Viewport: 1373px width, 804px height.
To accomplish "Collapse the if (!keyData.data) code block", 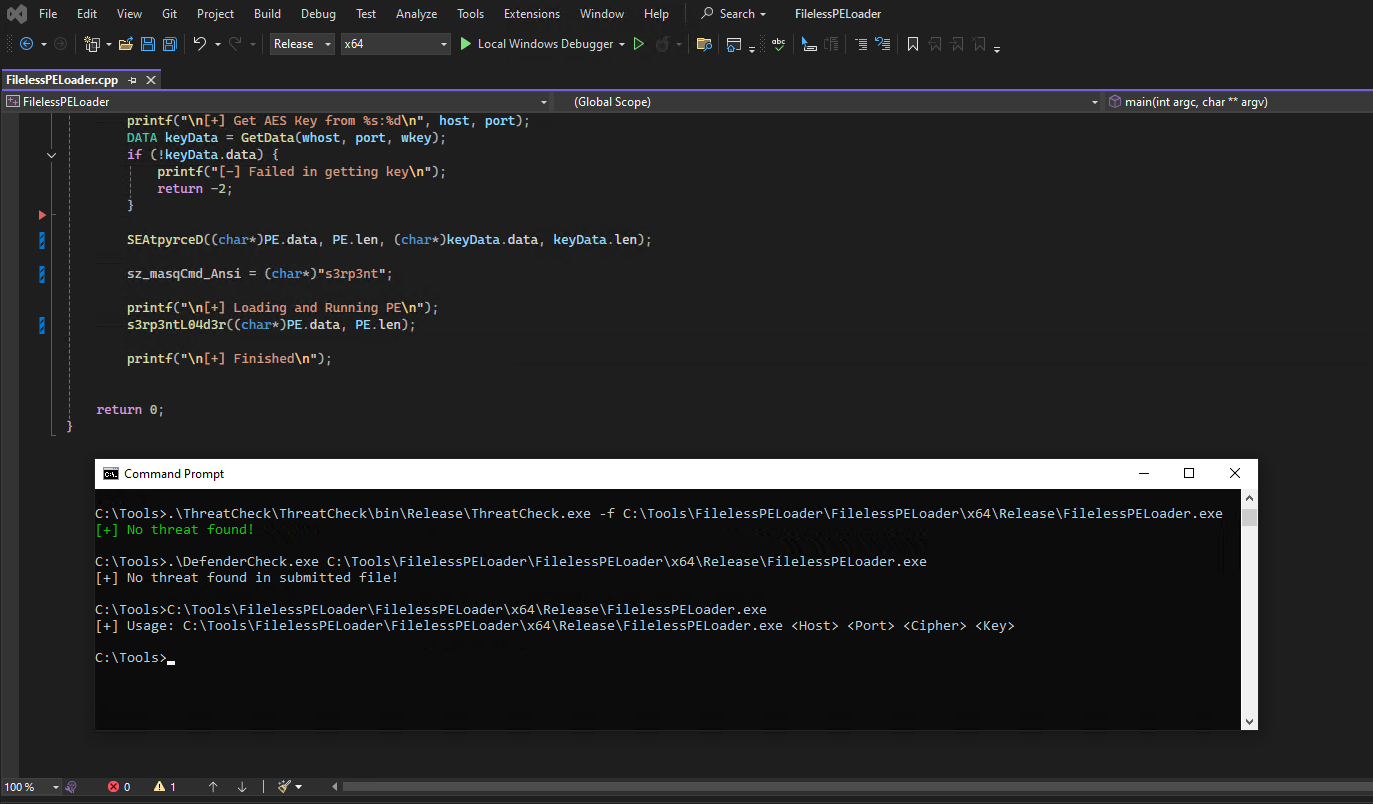I will 52,155.
